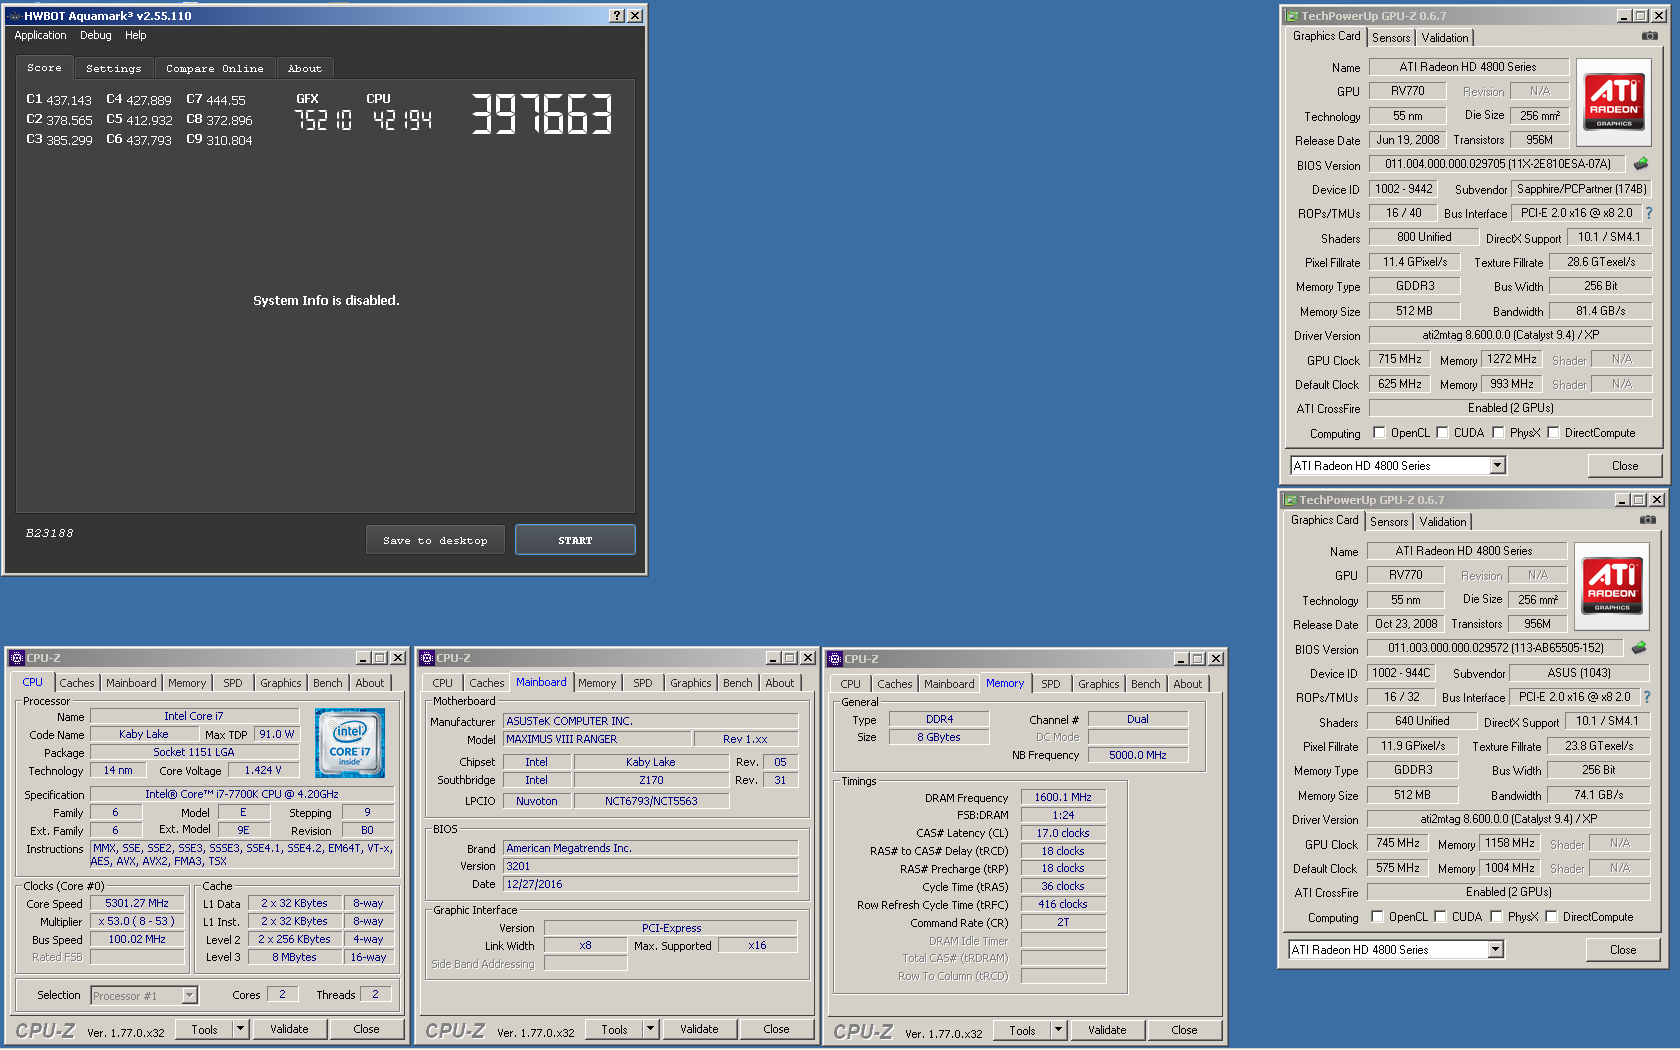This screenshot has width=1680, height=1050.
Task: Click Close button in CPU-Z Memory window
Action: coord(1184,1030)
